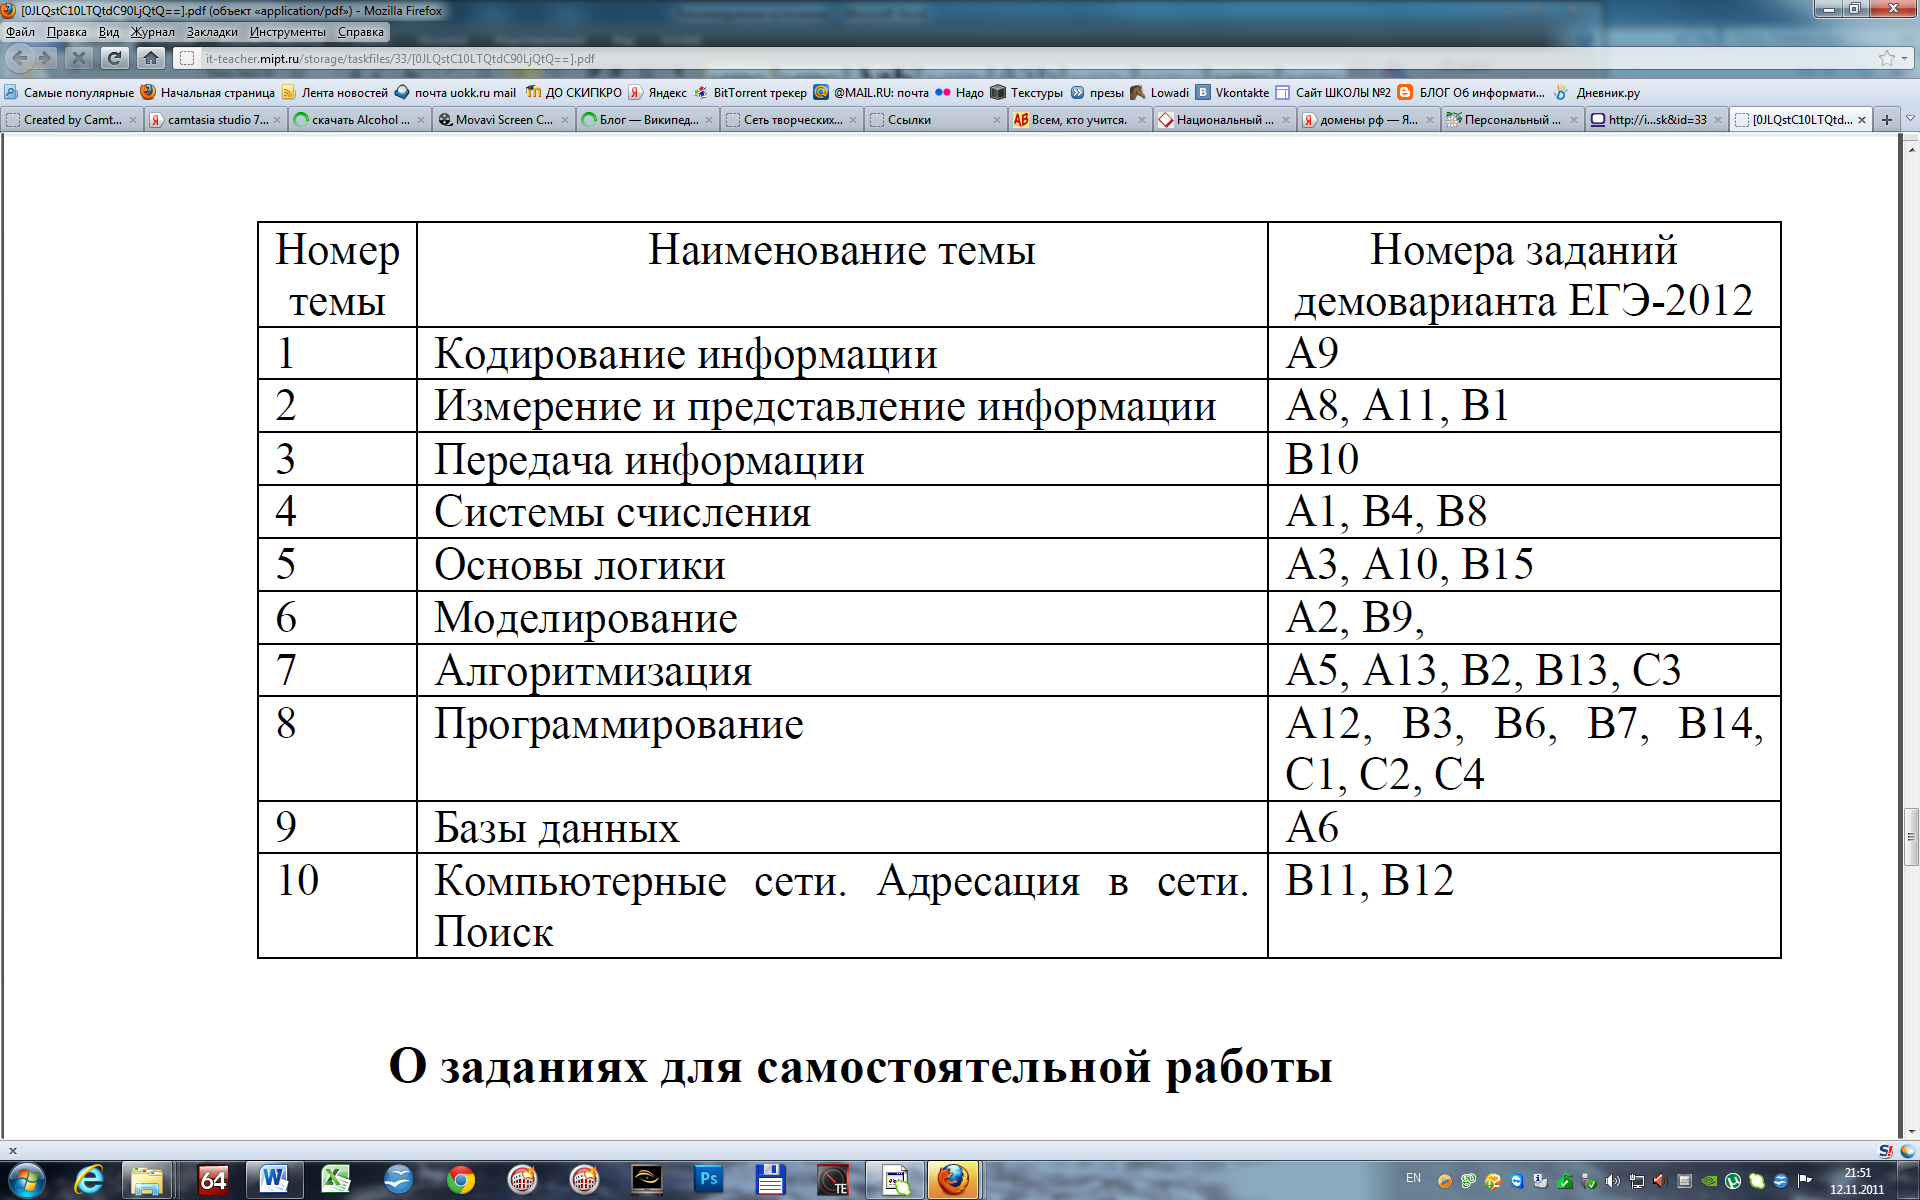Screen dimensions: 1920x1200
Task: Open the list all tabs dropdown
Action: (x=1910, y=120)
